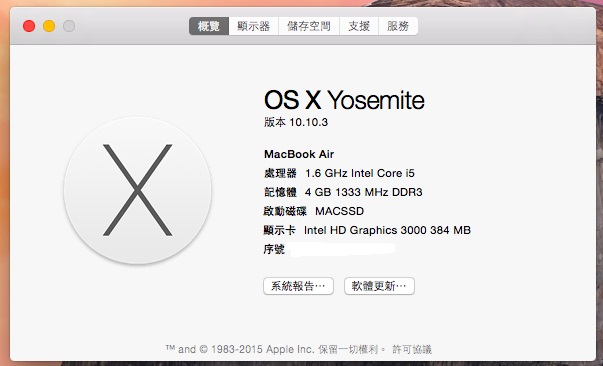Click the 1.6 GHz Intel Core i5 value
Screen dimensions: 603x366
click(360, 173)
